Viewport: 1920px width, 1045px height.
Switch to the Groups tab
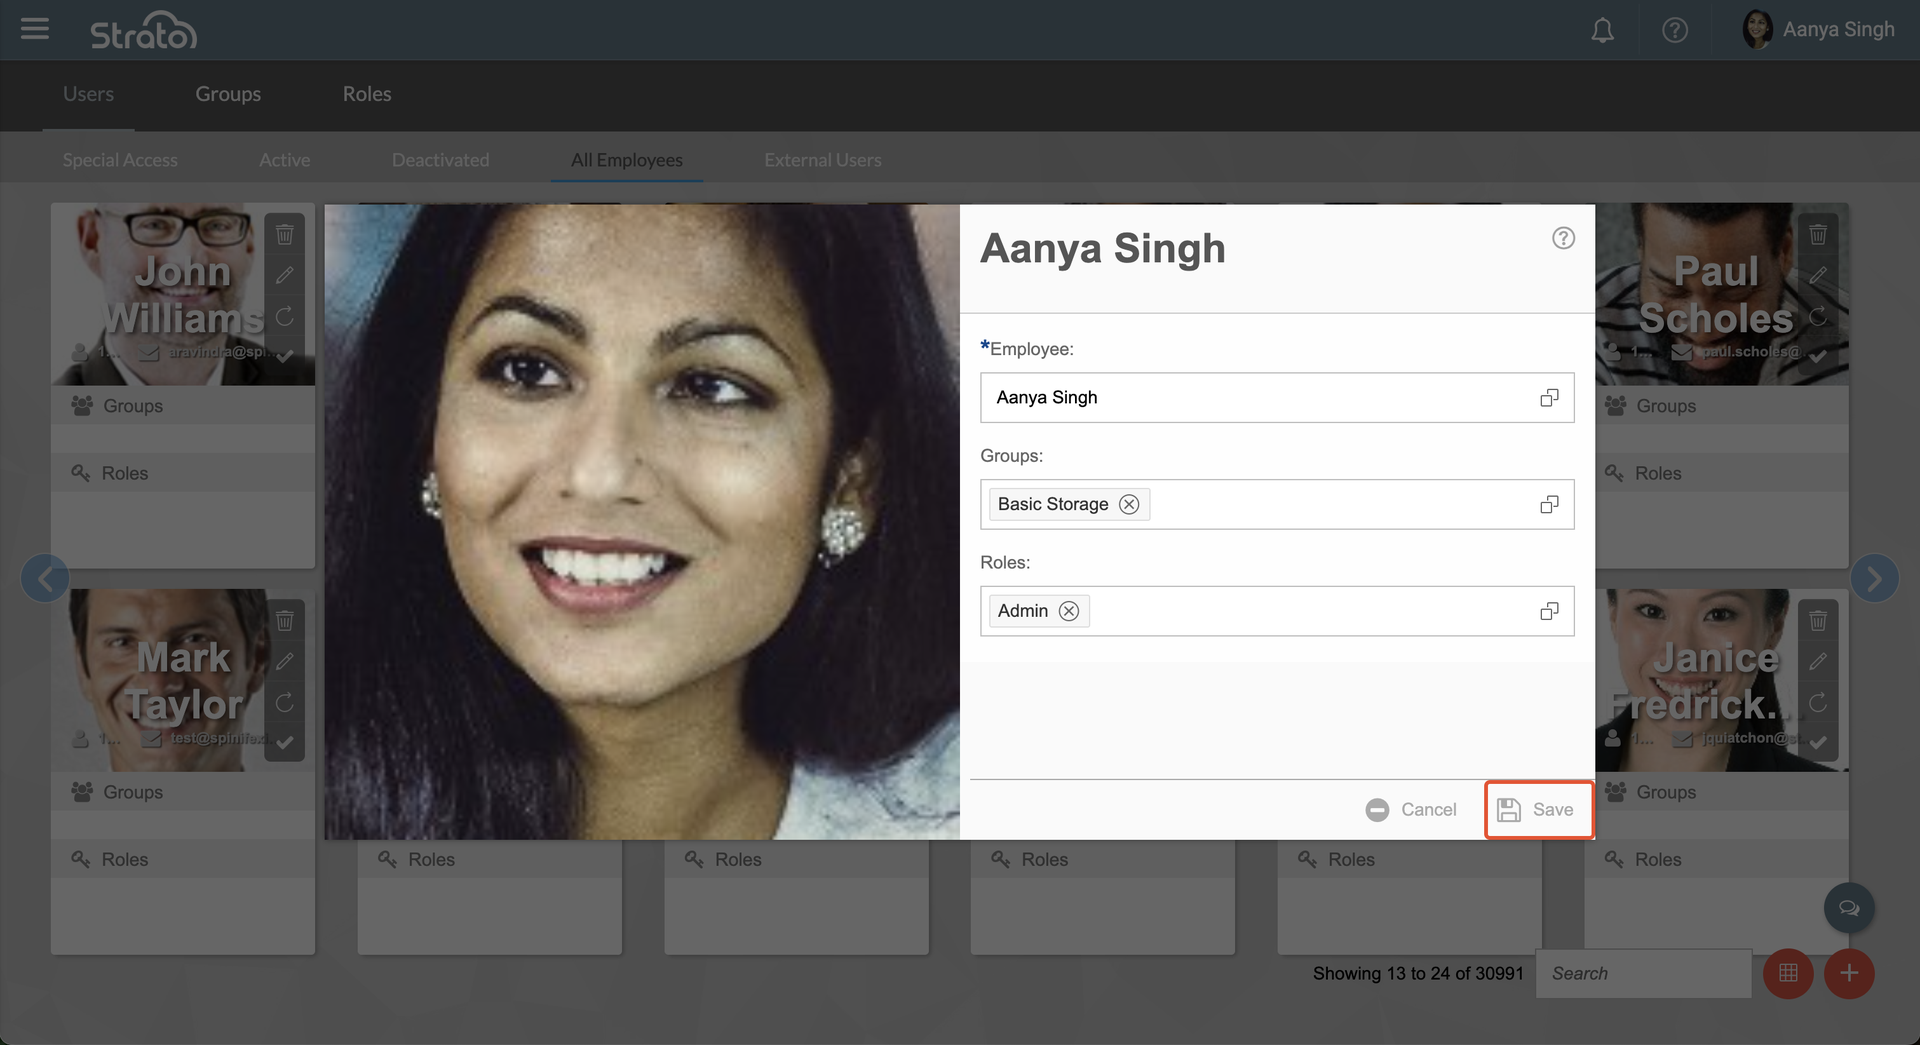tap(228, 94)
